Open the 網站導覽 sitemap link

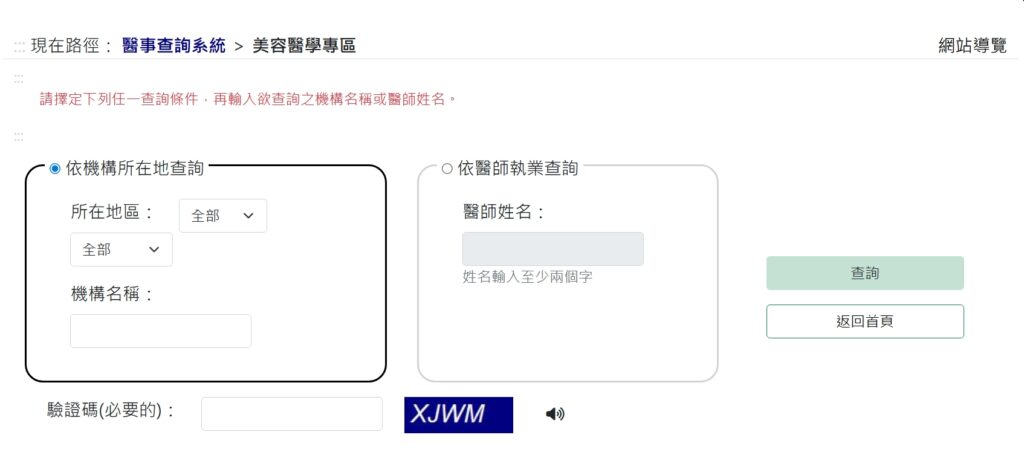point(972,45)
